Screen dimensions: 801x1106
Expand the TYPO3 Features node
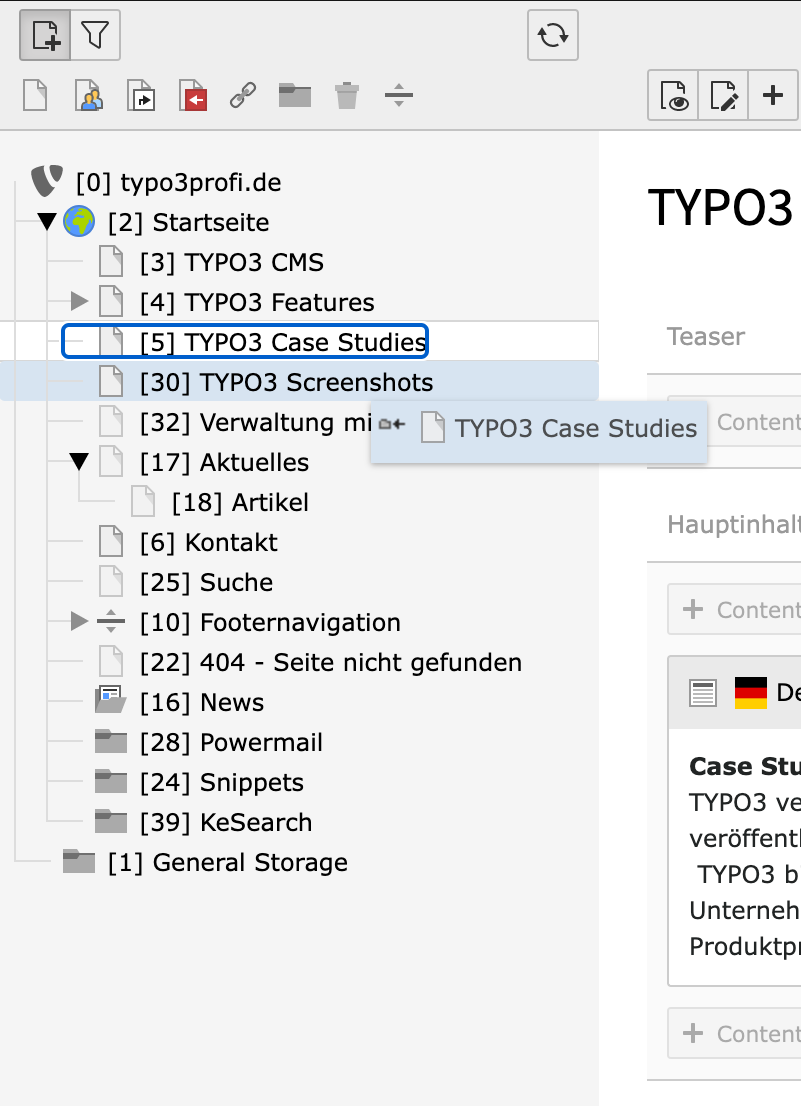tap(79, 302)
